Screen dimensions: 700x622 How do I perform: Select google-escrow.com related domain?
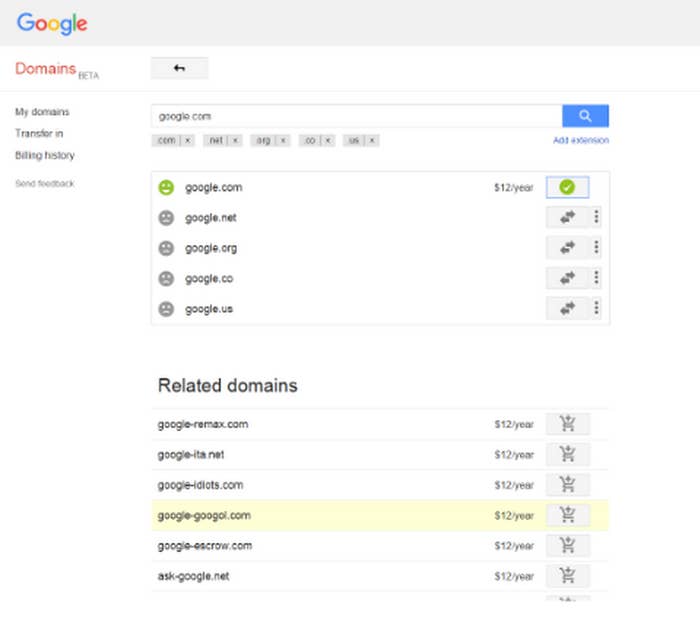(x=204, y=546)
